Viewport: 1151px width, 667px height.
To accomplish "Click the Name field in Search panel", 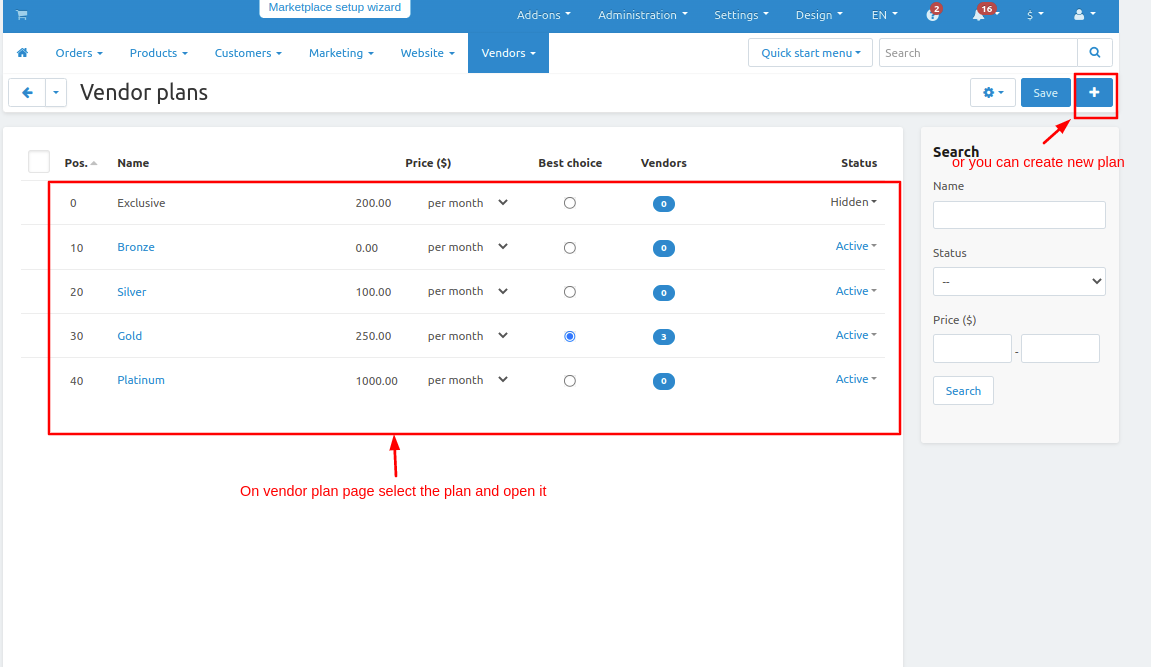I will click(1018, 215).
